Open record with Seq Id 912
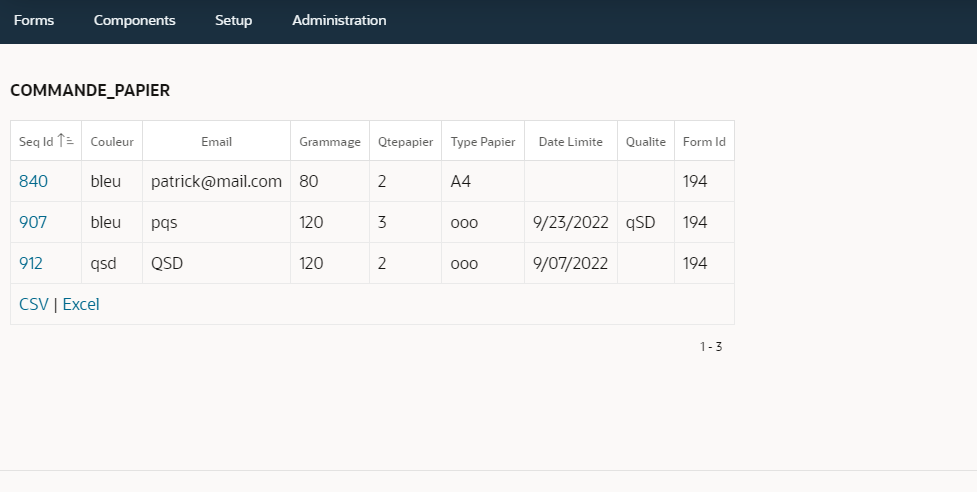Screen dimensions: 977x492 [31, 263]
